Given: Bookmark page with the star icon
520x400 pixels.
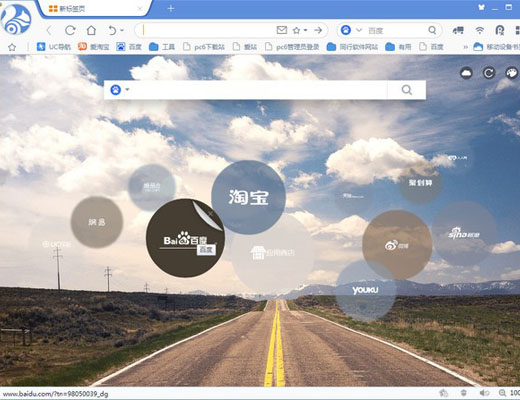Looking at the screenshot, I should pos(296,30).
